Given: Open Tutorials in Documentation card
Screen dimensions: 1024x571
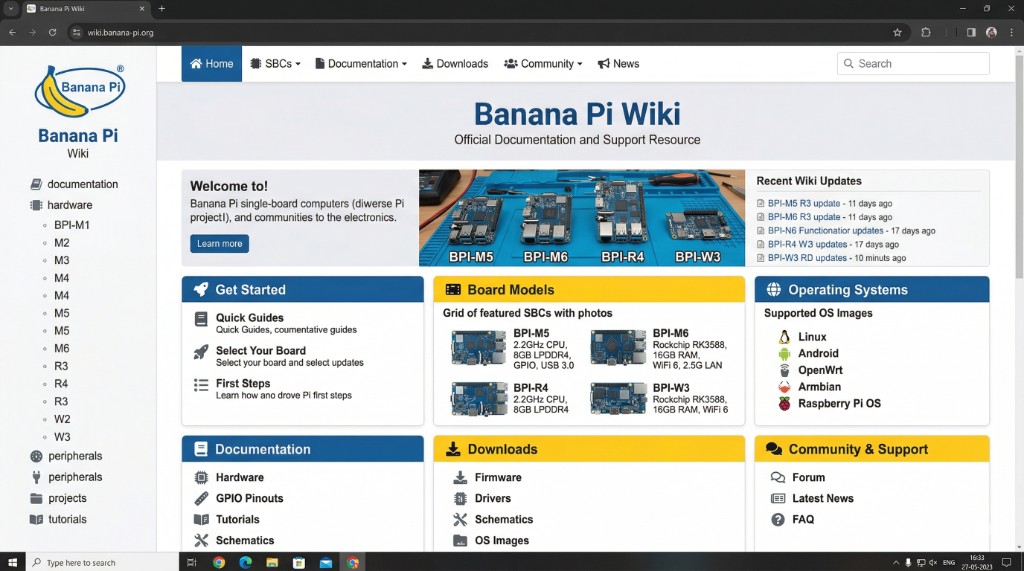Looking at the screenshot, I should coord(238,519).
